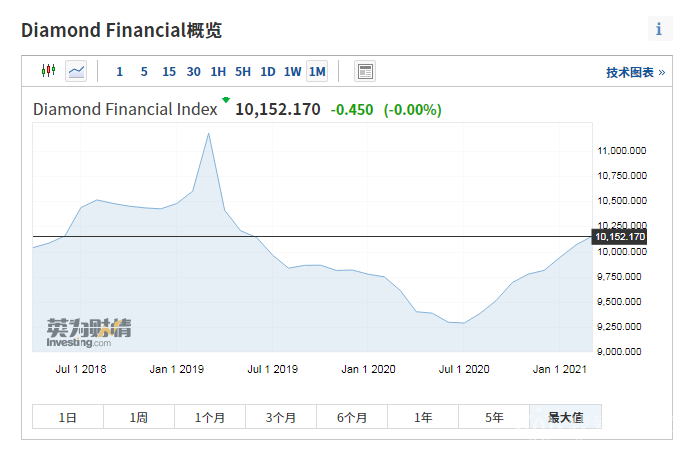Click the green down arrow indicator
The image size is (690, 457).
226,100
